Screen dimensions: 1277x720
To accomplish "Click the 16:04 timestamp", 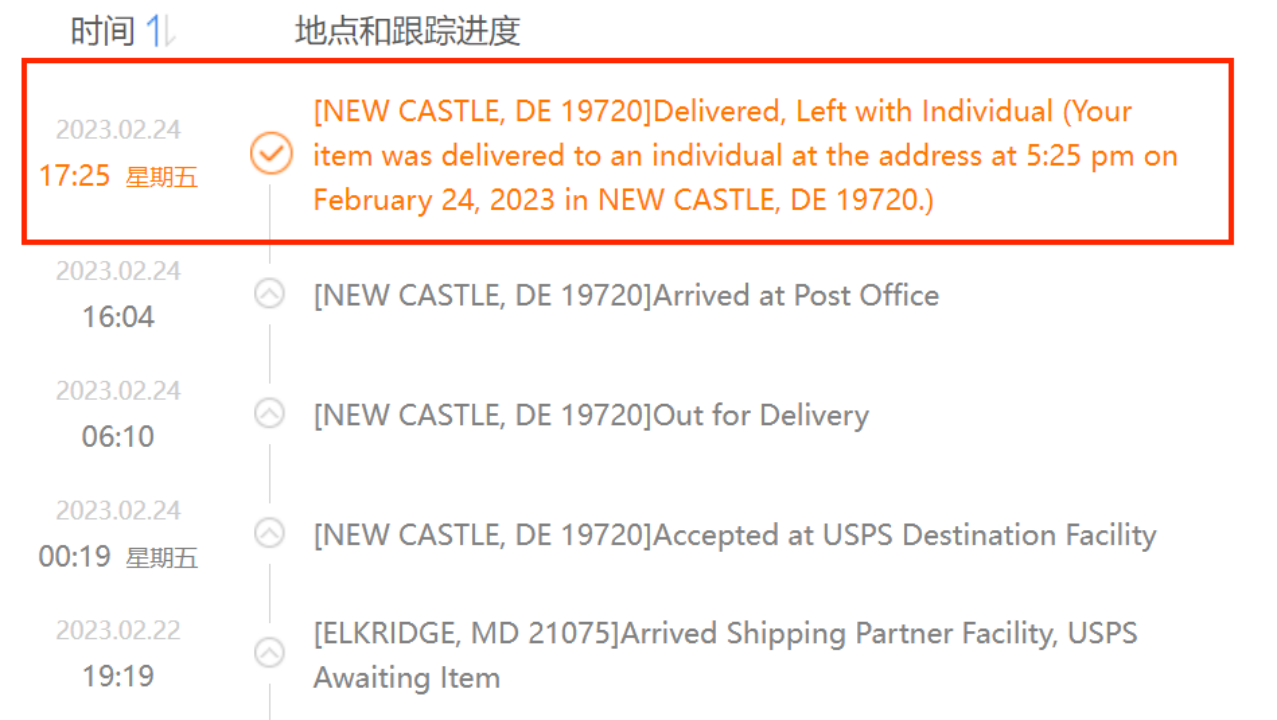I will click(118, 318).
